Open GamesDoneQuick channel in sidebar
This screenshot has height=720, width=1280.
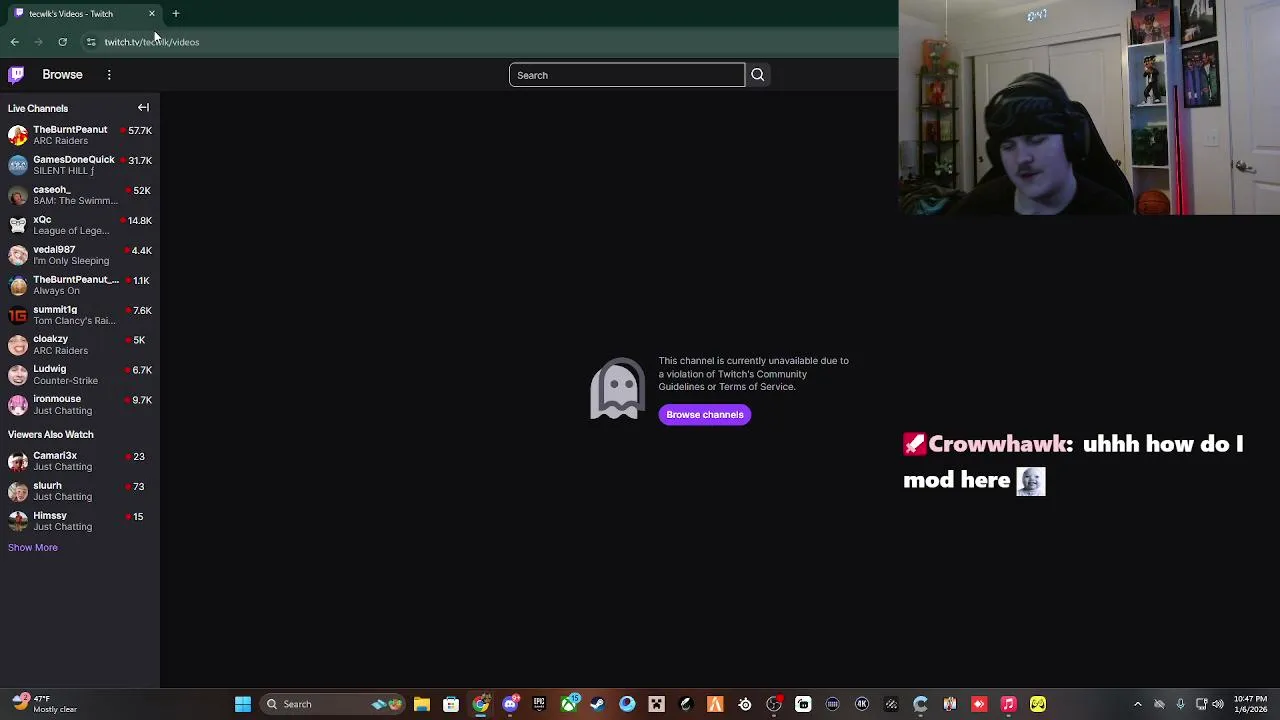[80, 165]
